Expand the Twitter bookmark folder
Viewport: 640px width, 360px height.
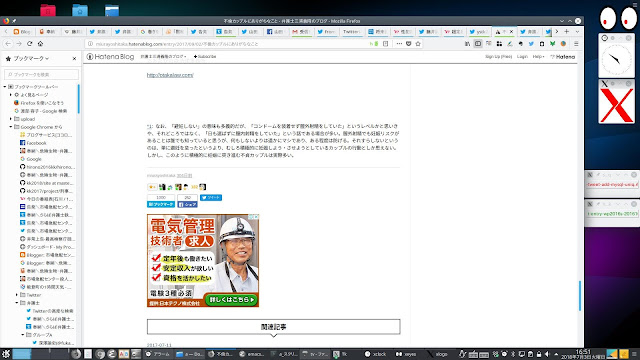tap(17, 295)
